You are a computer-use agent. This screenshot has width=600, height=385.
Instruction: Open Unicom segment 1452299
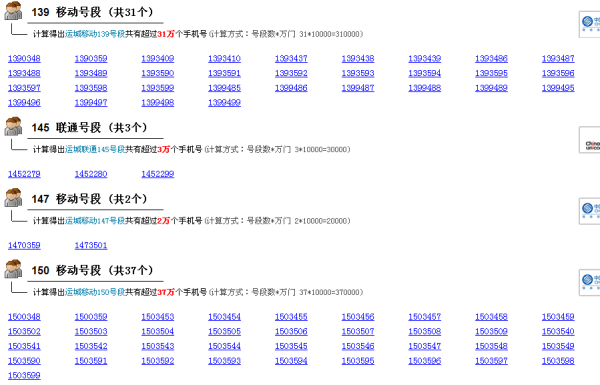click(x=158, y=174)
